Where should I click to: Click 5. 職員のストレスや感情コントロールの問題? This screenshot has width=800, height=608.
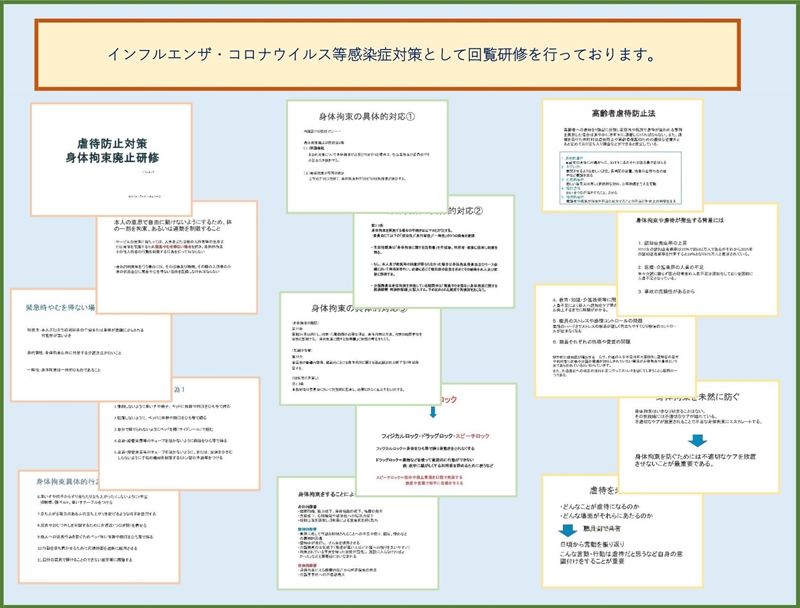[x=597, y=321]
